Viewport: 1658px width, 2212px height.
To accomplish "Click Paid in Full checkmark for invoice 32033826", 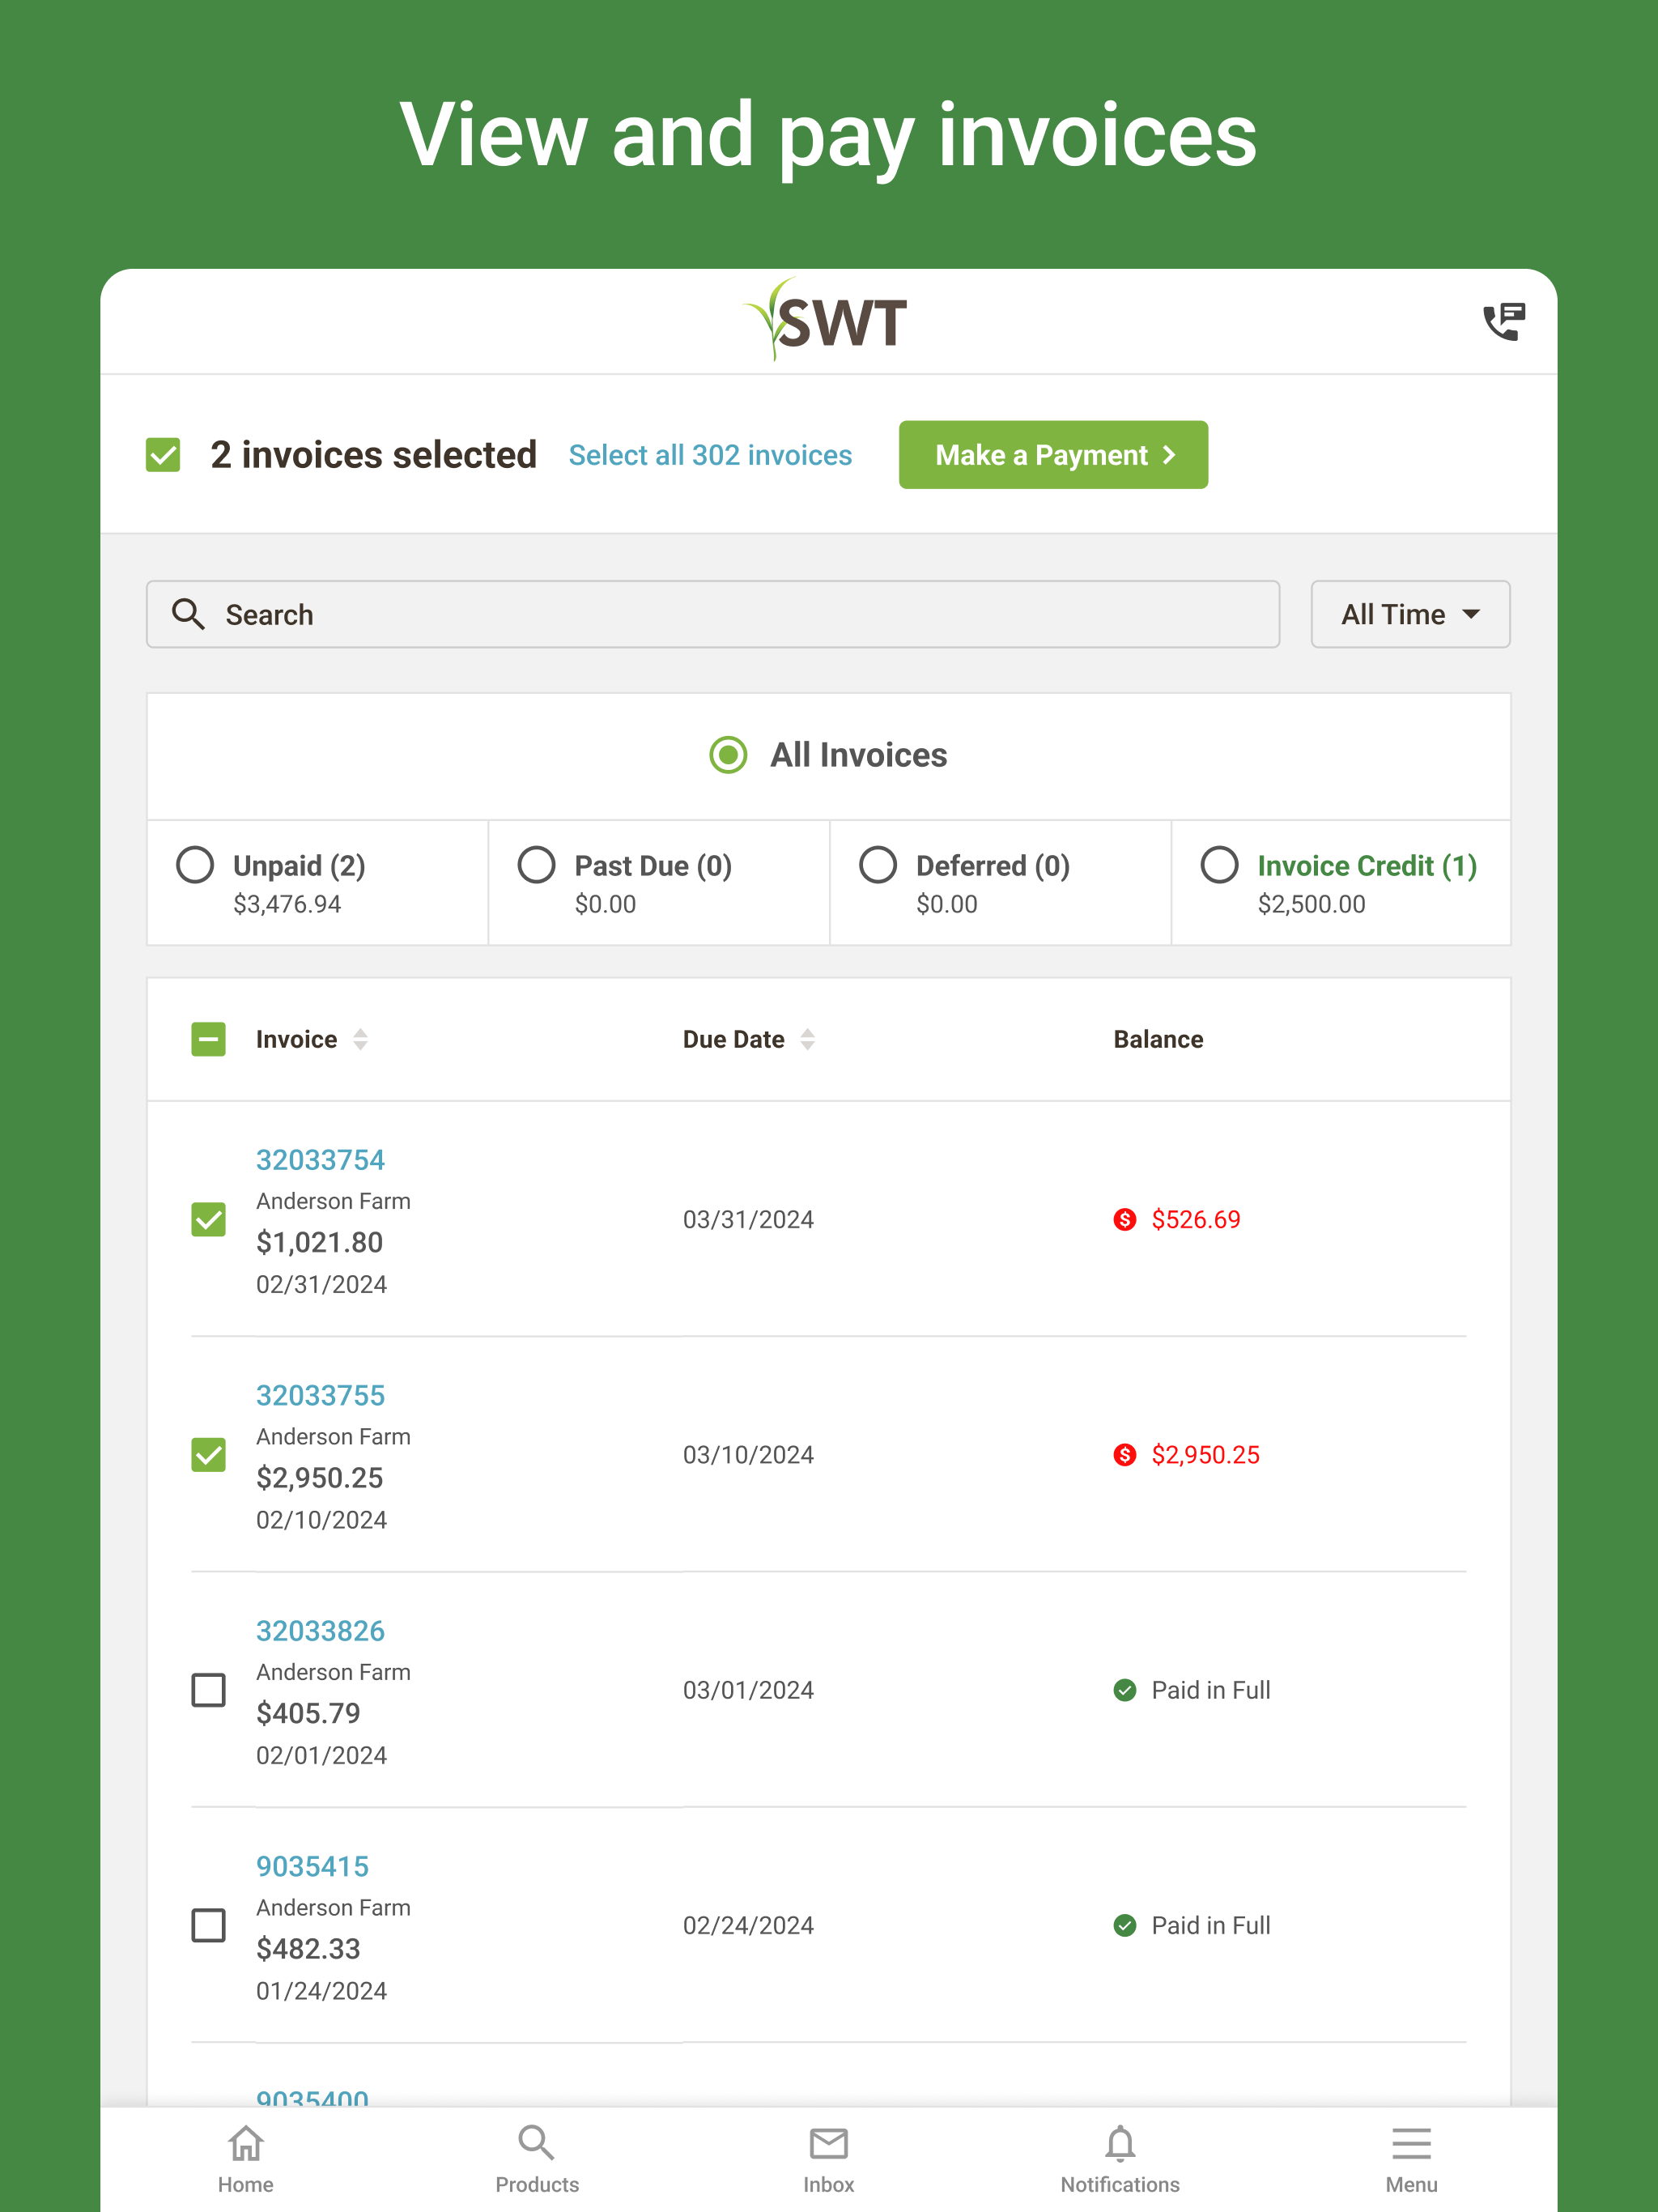I will (1125, 1690).
